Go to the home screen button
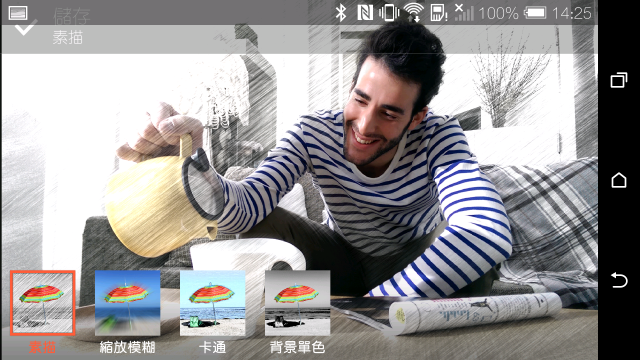The image size is (640, 360). (x=619, y=180)
